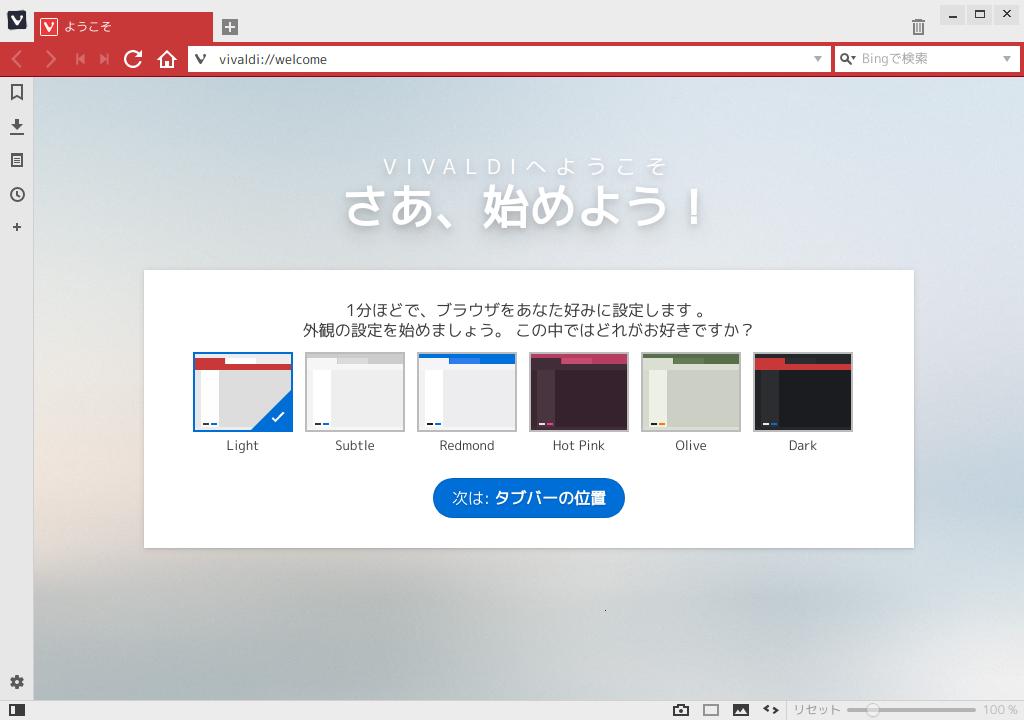This screenshot has height=720, width=1024.
Task: Open the search engine selector icon
Action: pyautogui.click(x=848, y=59)
